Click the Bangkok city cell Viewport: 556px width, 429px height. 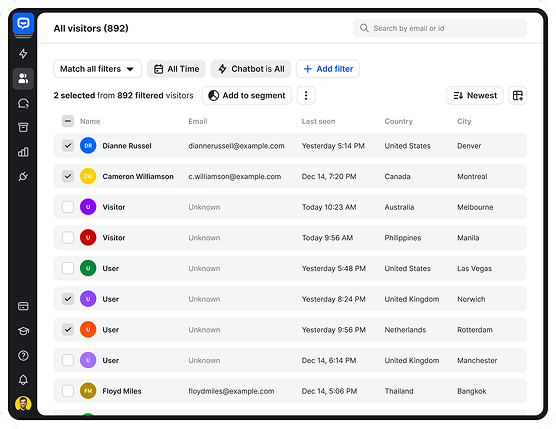(472, 391)
